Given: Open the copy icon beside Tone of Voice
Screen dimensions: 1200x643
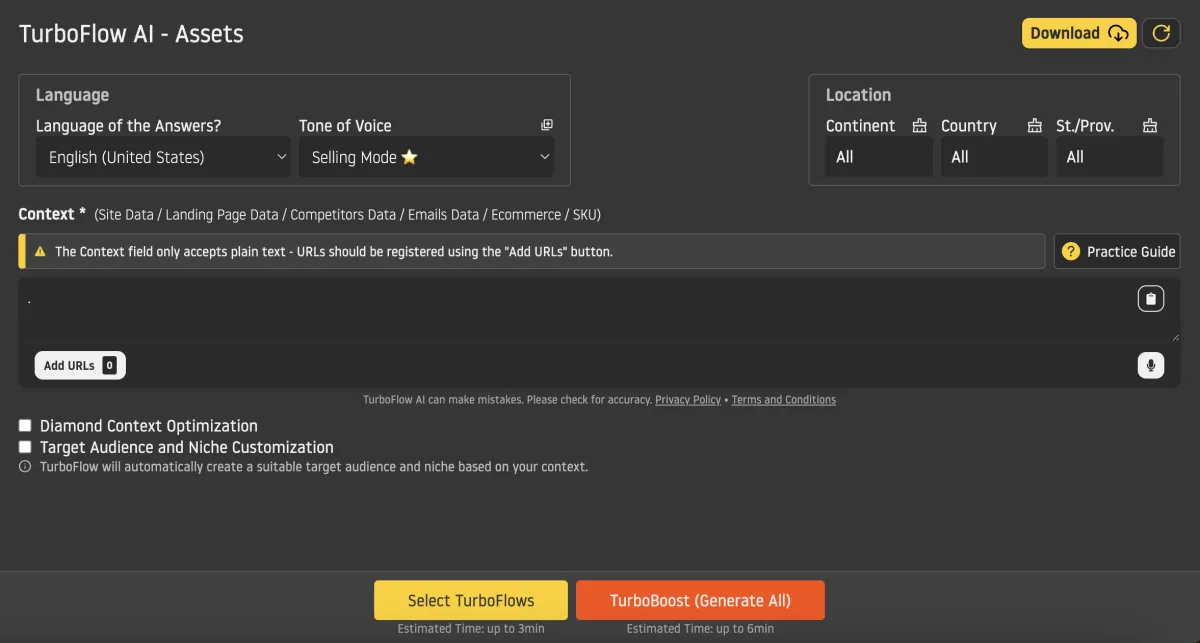Looking at the screenshot, I should (x=547, y=125).
